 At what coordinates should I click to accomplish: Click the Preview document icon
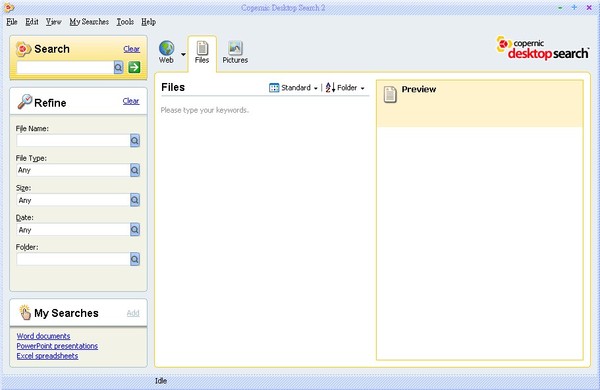[x=390, y=94]
